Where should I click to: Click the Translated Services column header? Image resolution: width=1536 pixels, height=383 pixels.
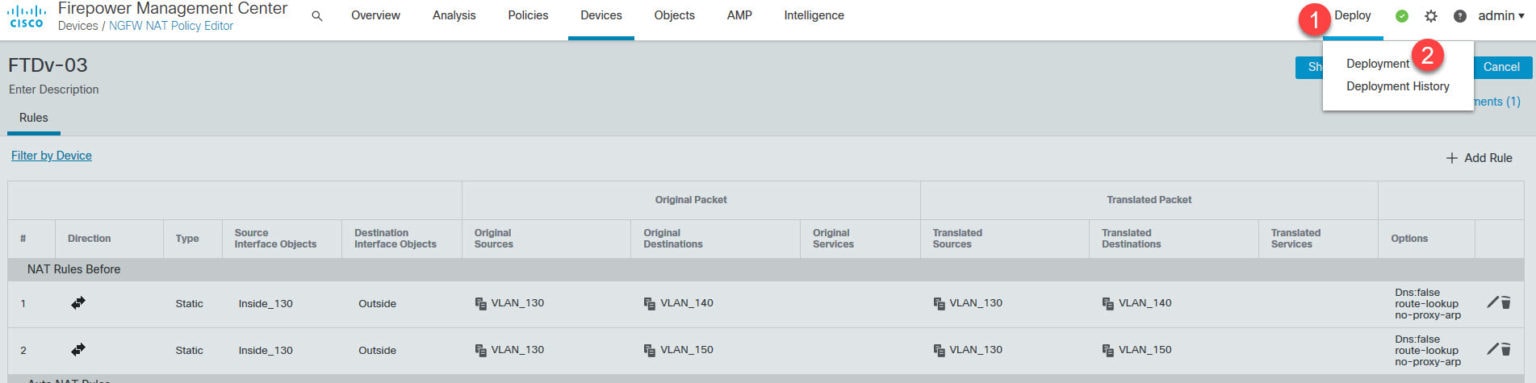click(x=1296, y=239)
